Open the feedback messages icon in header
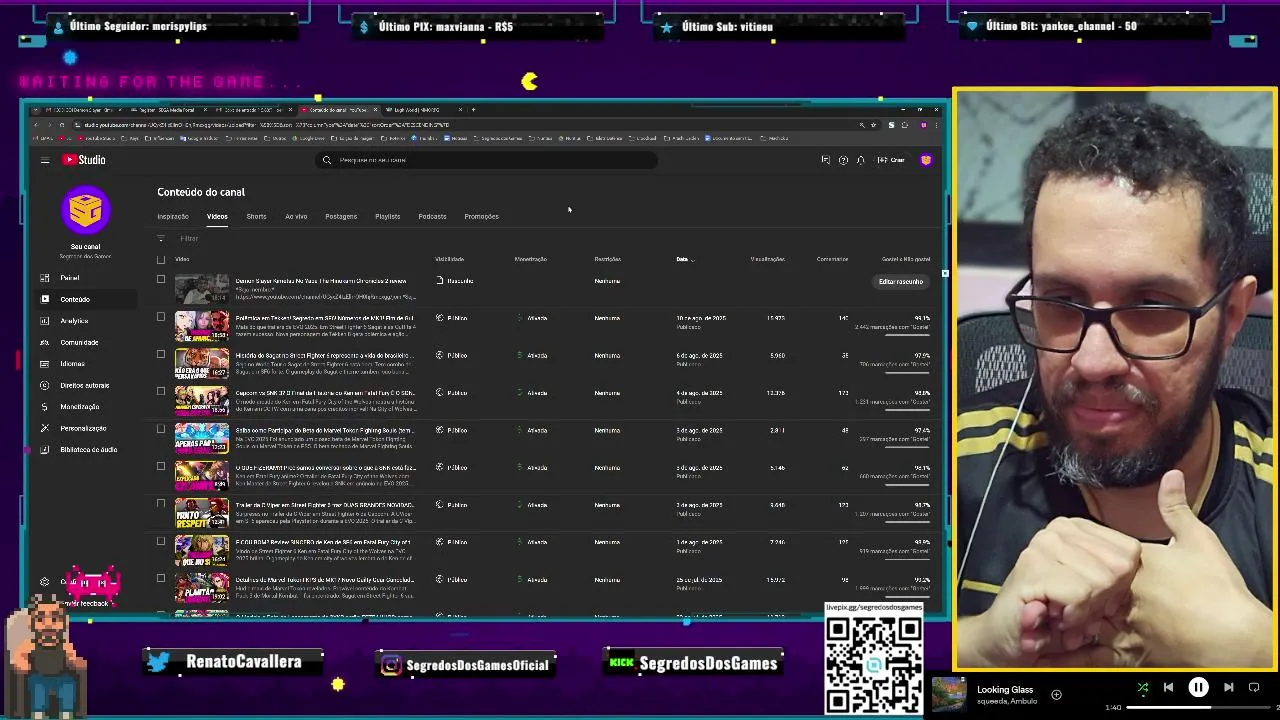The image size is (1280, 720). [x=825, y=160]
